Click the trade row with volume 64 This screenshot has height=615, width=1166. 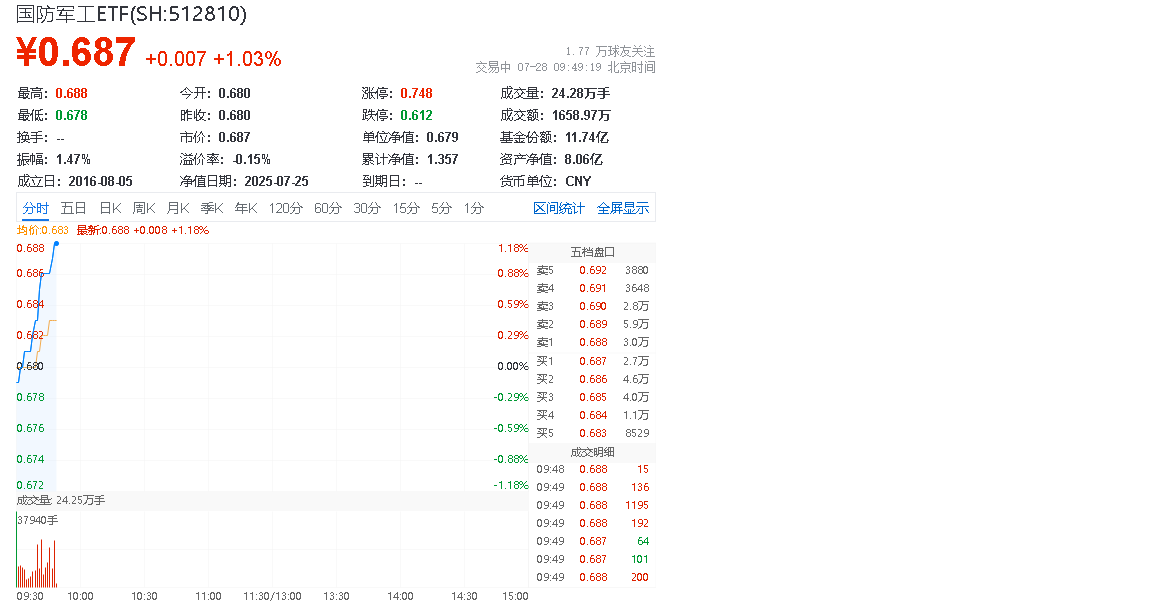(x=593, y=541)
